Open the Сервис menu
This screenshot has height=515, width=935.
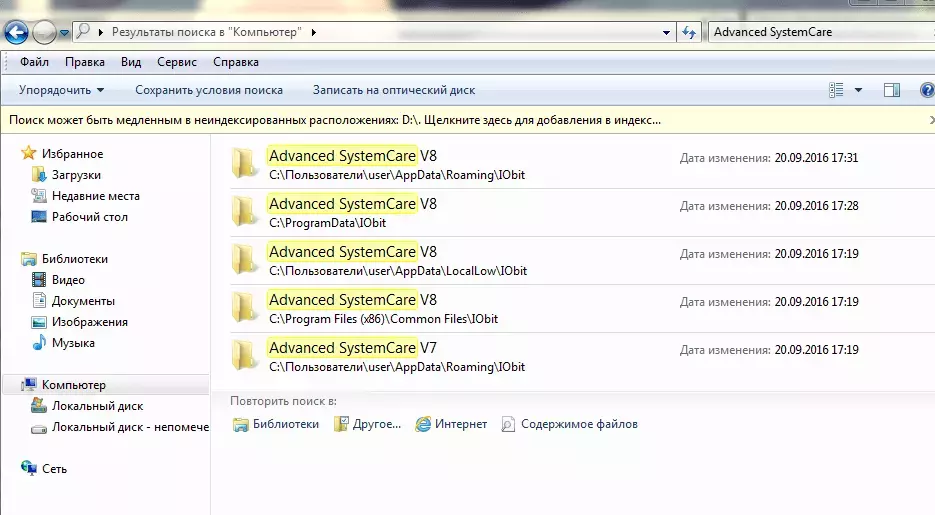click(x=177, y=62)
